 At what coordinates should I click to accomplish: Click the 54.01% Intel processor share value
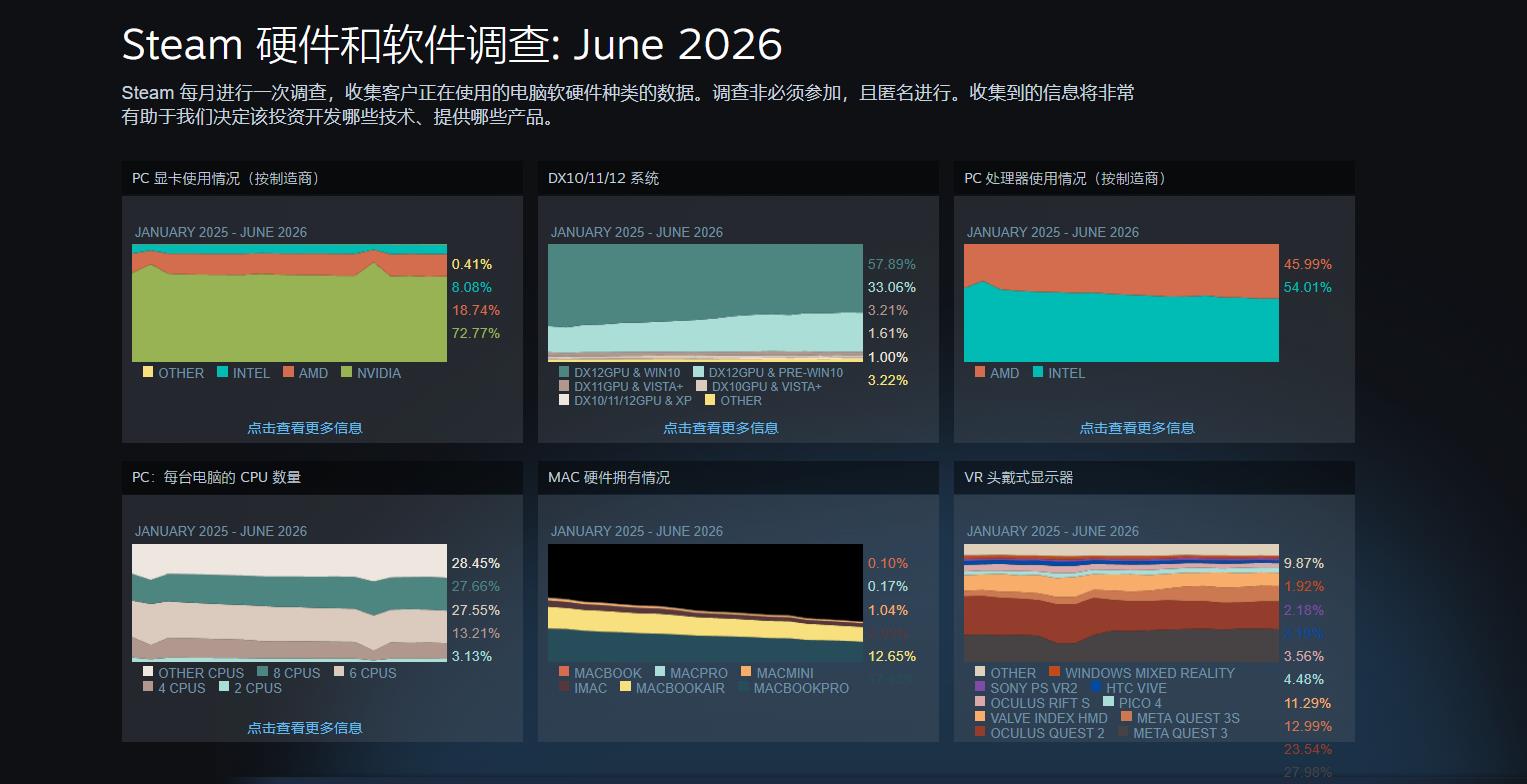1308,287
